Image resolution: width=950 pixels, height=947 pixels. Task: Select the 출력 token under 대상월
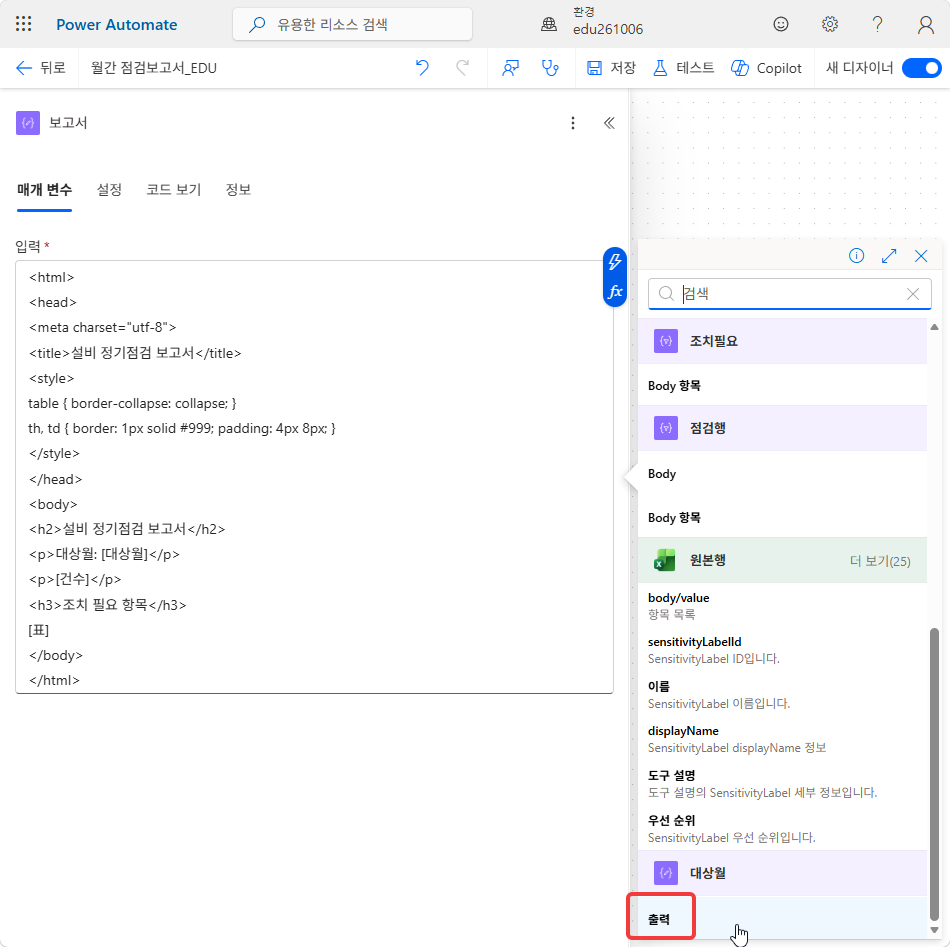[x=782, y=919]
